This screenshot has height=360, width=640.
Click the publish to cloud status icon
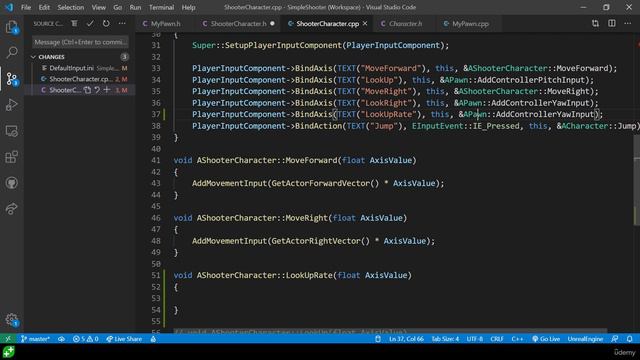coord(61,339)
